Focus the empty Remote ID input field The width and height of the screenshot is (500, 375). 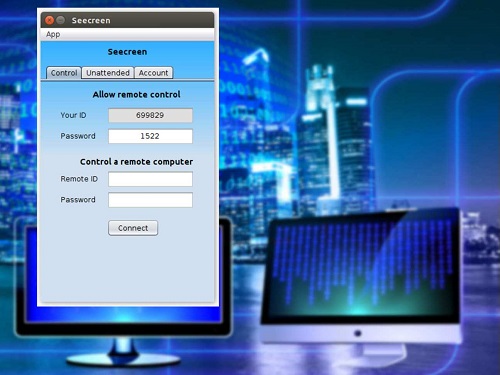coord(150,179)
